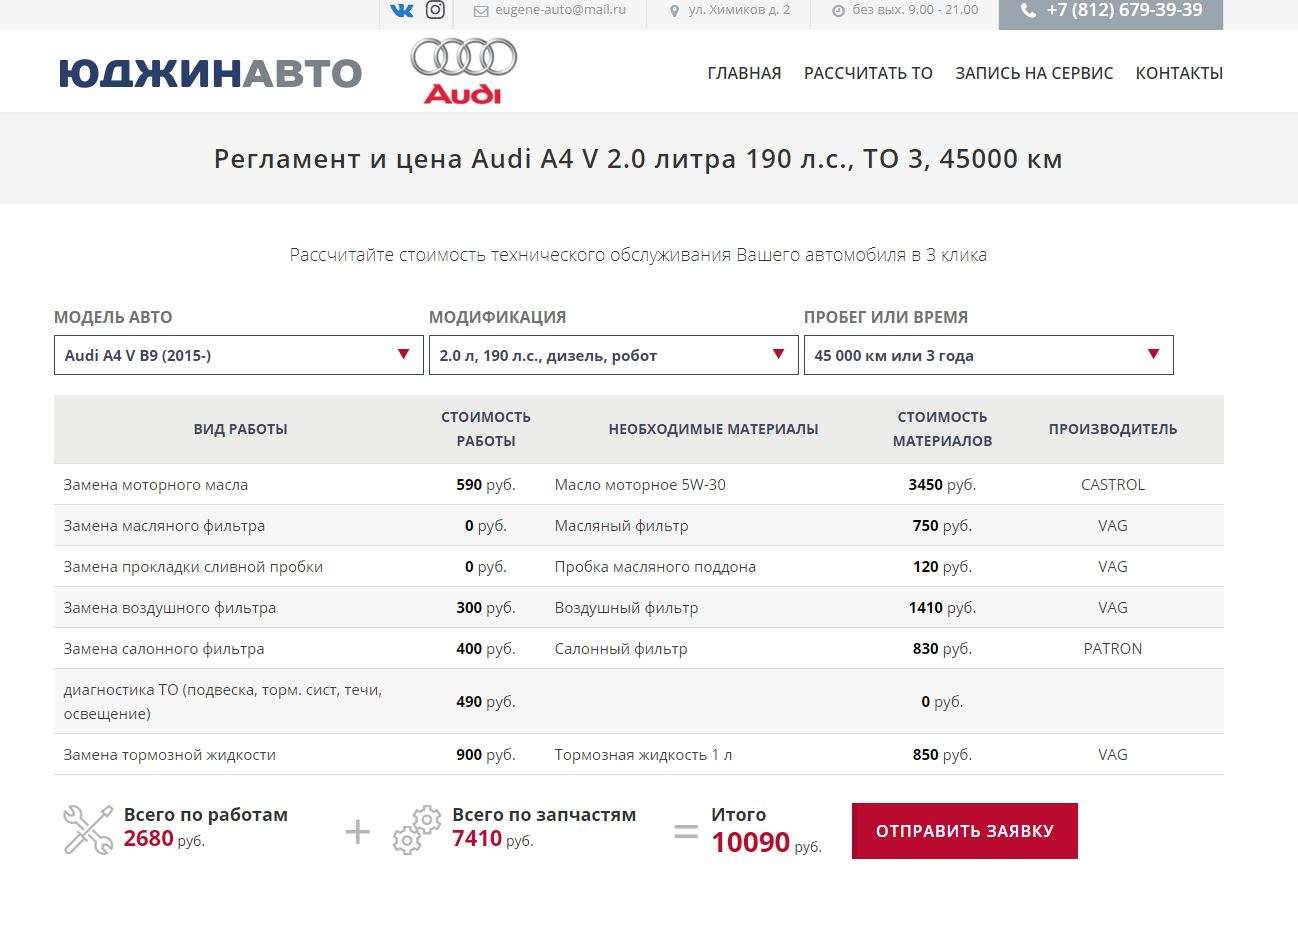Image resolution: width=1298 pixels, height=946 pixels.
Task: Go to the ГЛАВНАЯ menu item
Action: pyautogui.click(x=744, y=73)
